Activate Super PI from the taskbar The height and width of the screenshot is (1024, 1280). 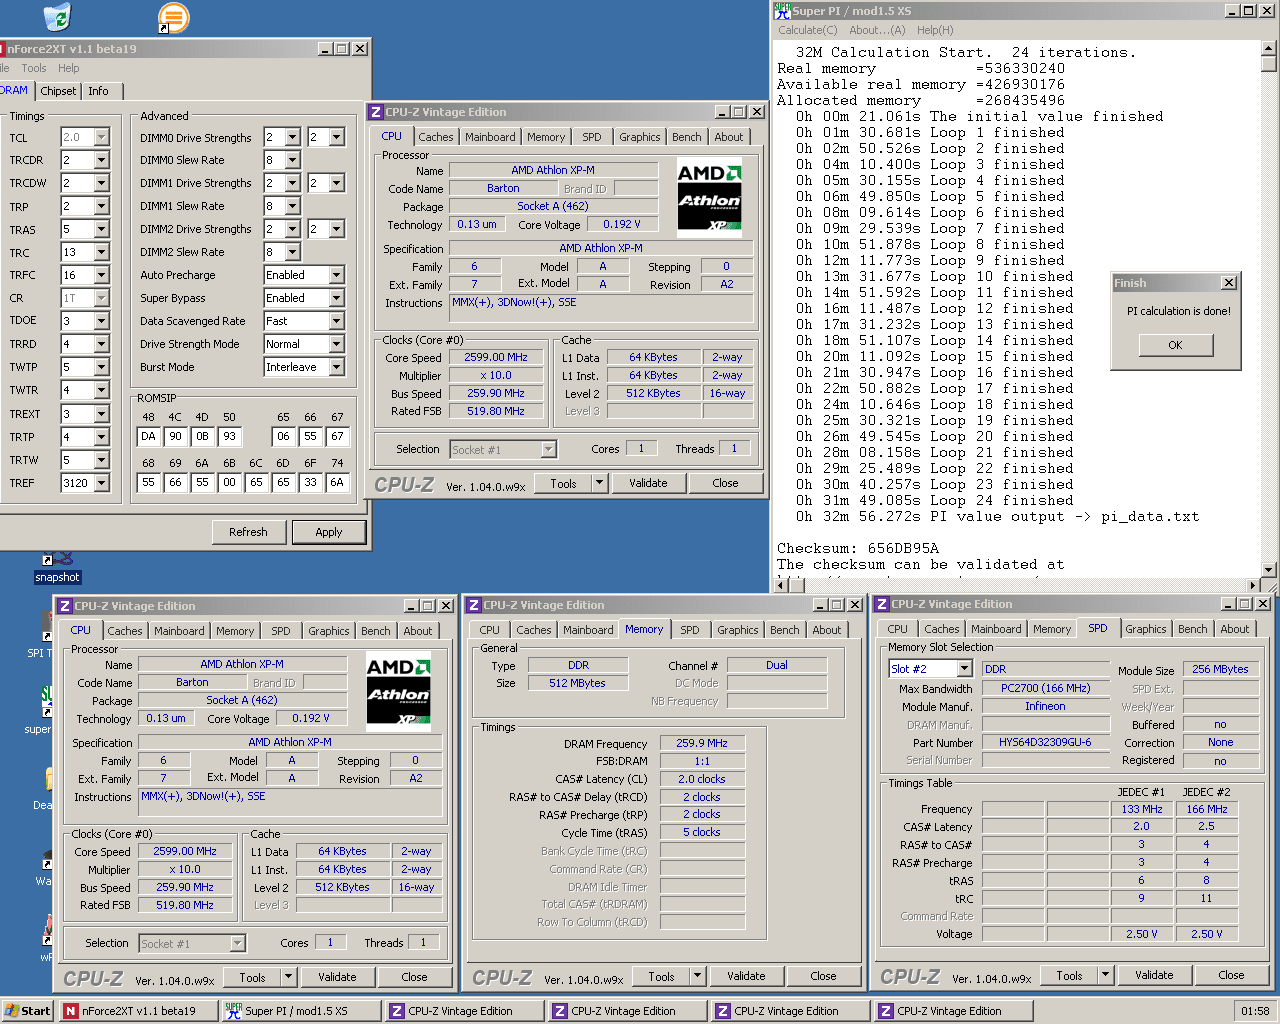(x=302, y=1011)
